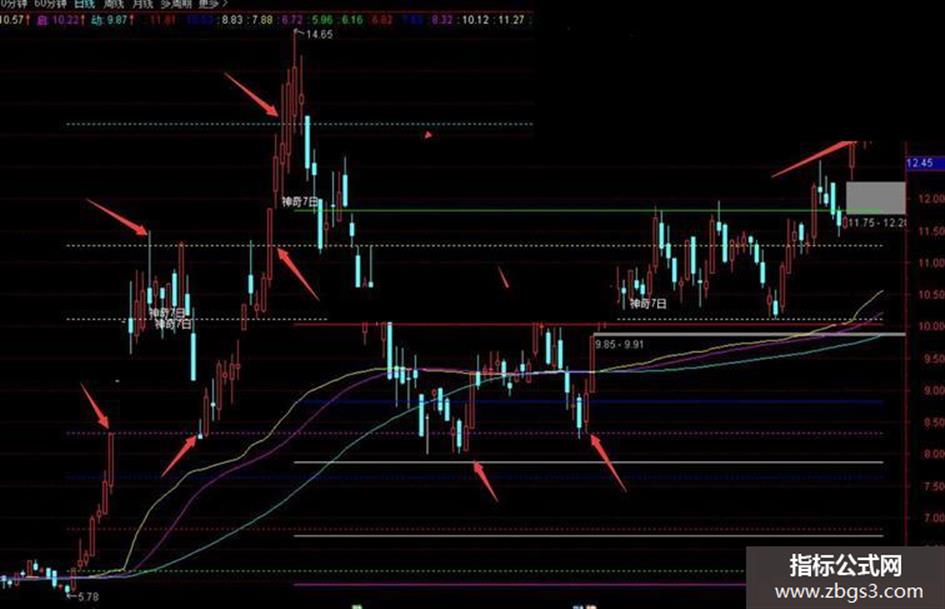Switch to the 60分钟 period tab
Image resolution: width=945 pixels, height=609 pixels.
pyautogui.click(x=51, y=3)
